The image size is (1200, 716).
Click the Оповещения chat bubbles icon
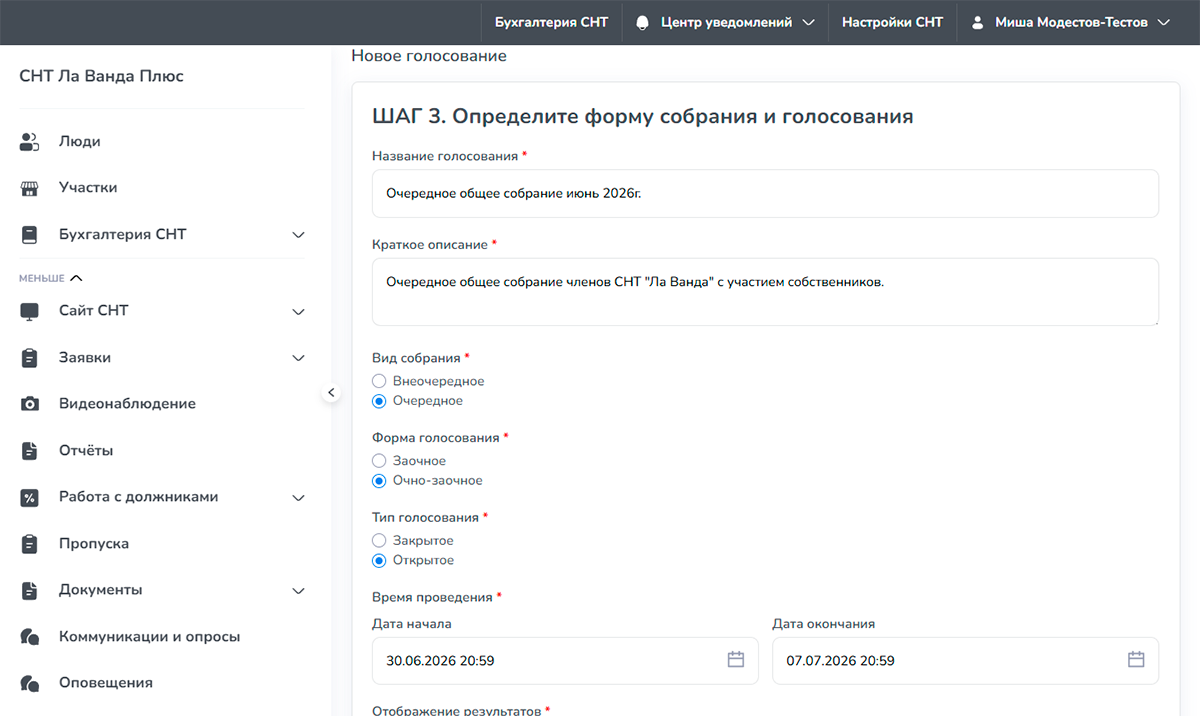coord(30,684)
